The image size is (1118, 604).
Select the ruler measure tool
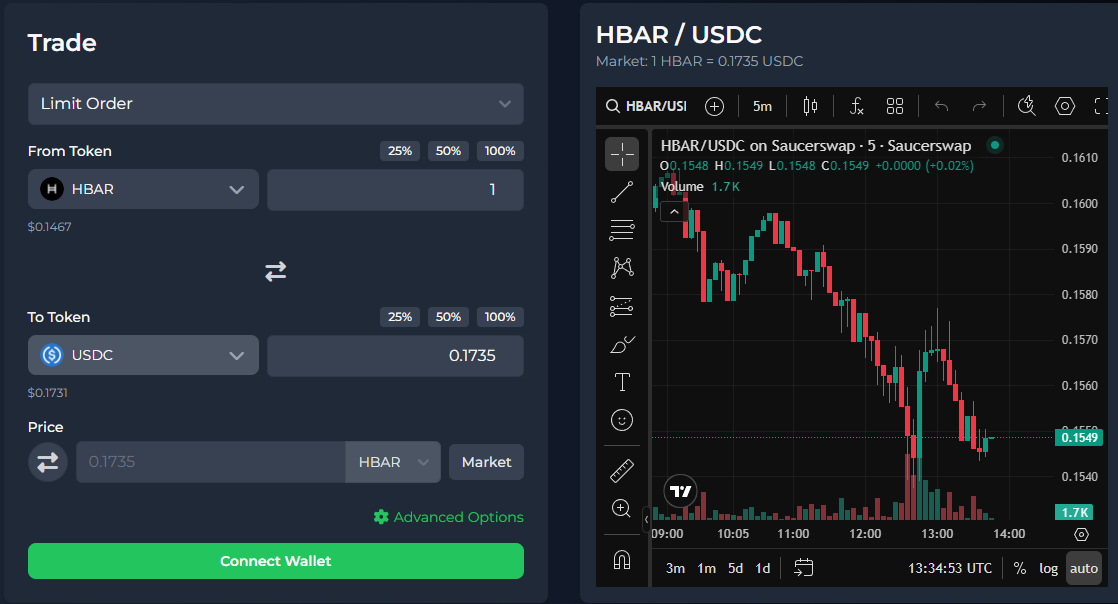coord(621,470)
